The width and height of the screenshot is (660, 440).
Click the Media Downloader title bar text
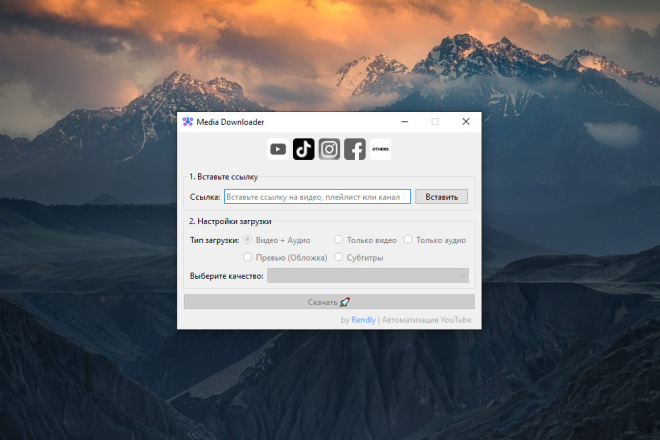(x=230, y=122)
